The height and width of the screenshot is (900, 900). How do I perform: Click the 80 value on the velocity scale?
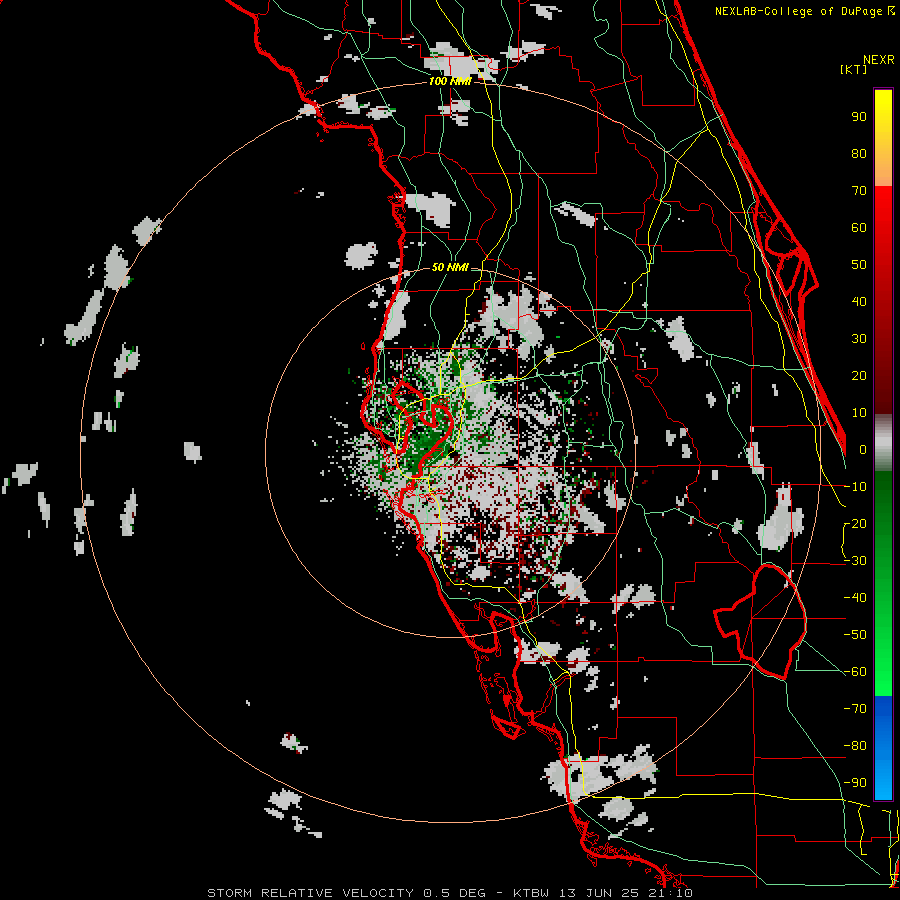[859, 154]
